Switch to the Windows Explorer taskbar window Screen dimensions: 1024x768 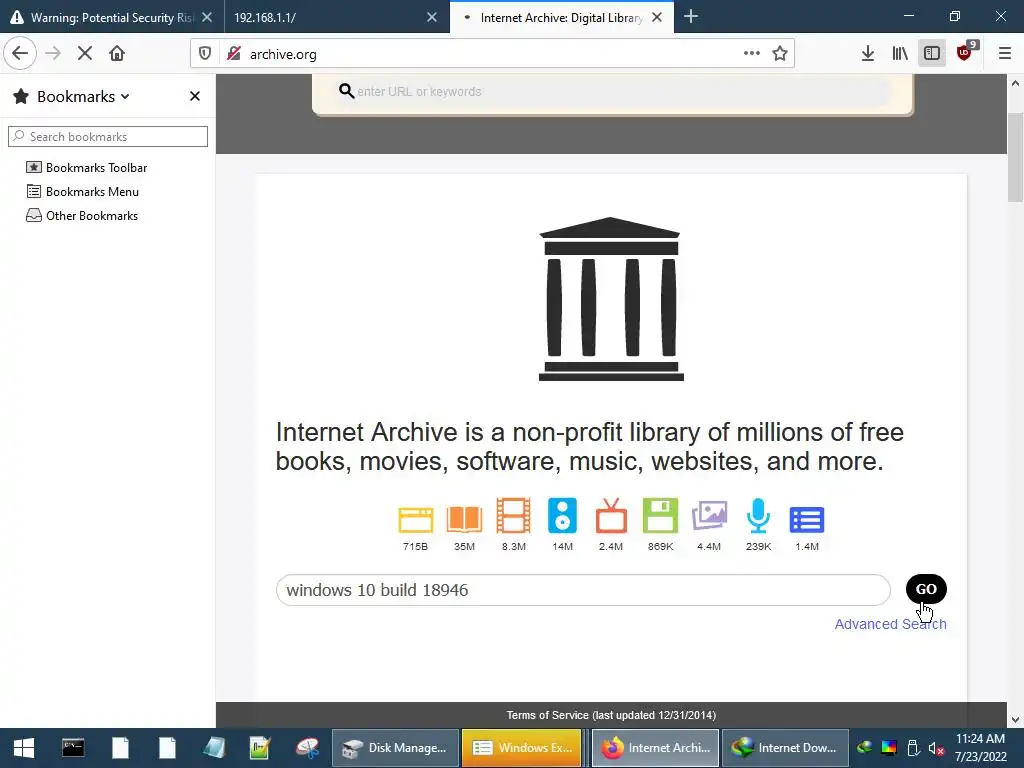point(522,748)
